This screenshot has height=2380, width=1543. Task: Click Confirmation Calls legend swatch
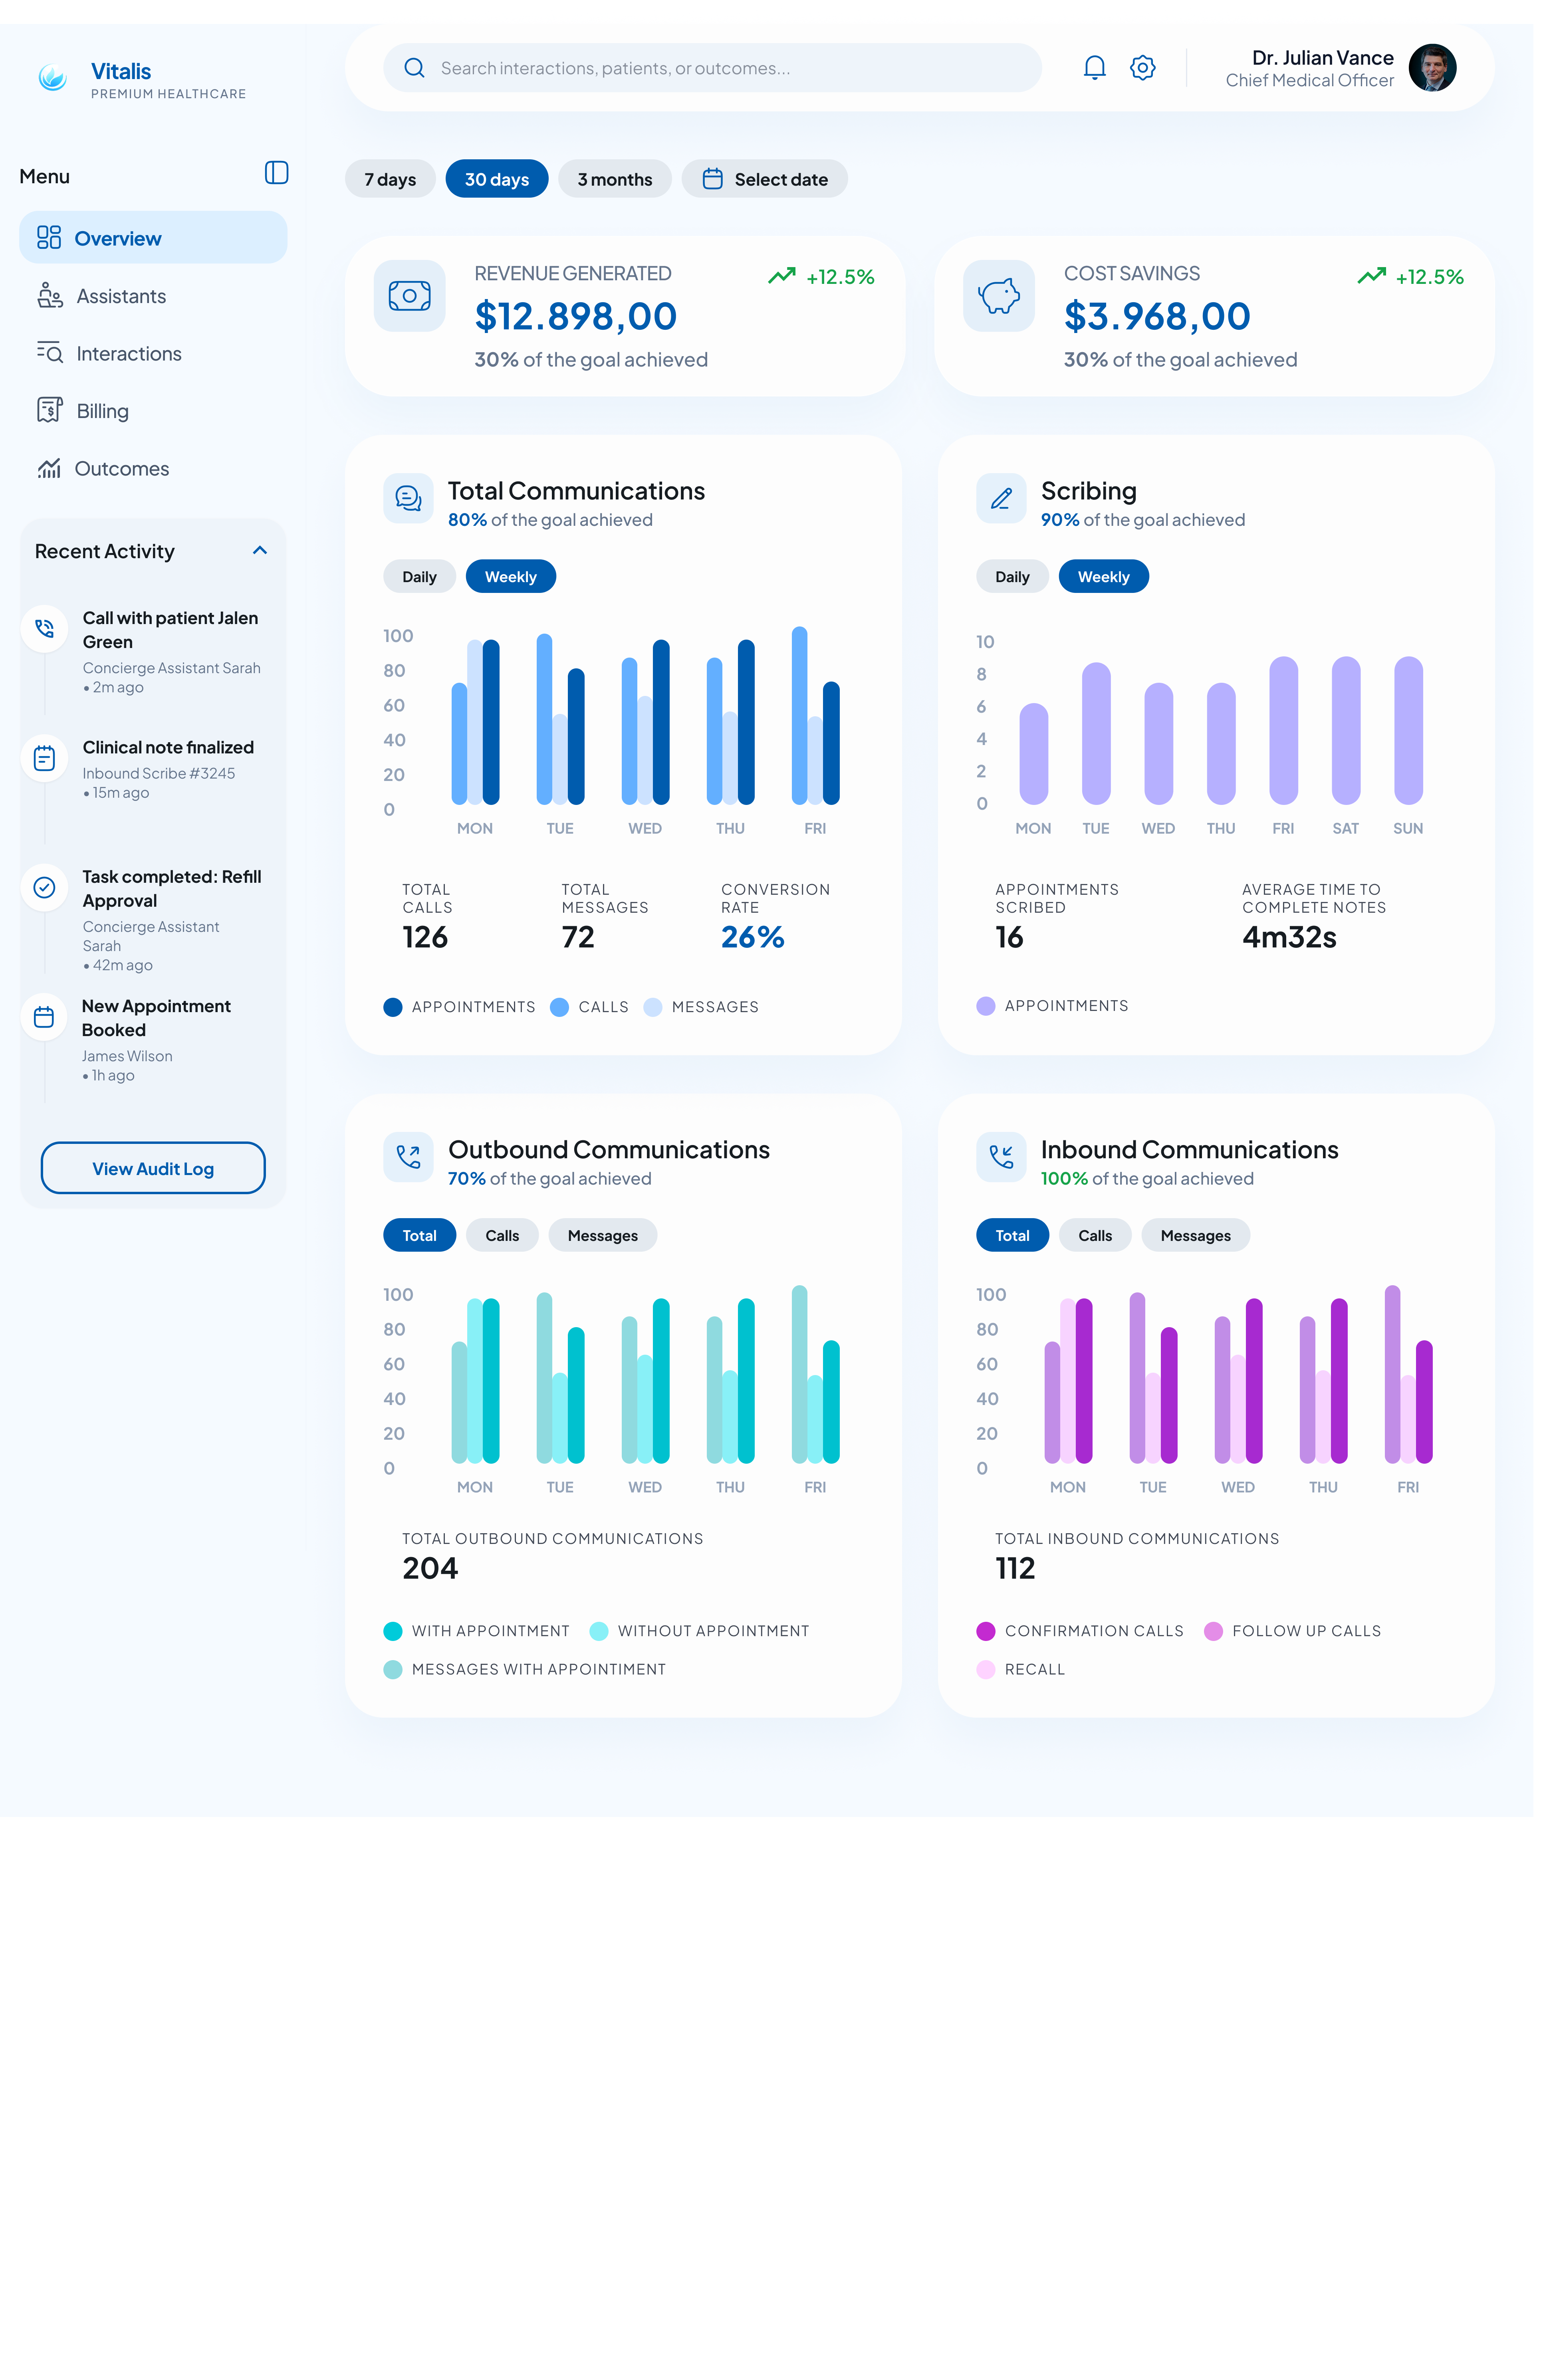tap(986, 1631)
